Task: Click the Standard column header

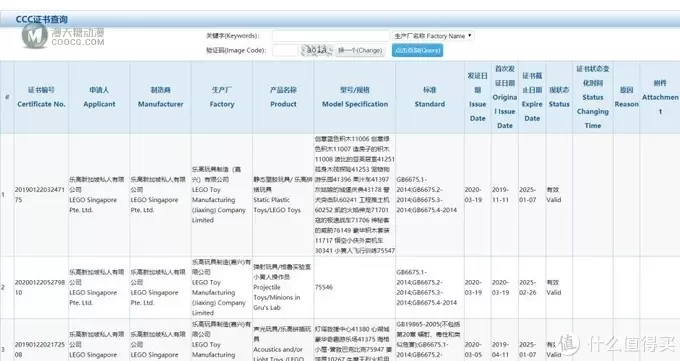Action: (430, 97)
